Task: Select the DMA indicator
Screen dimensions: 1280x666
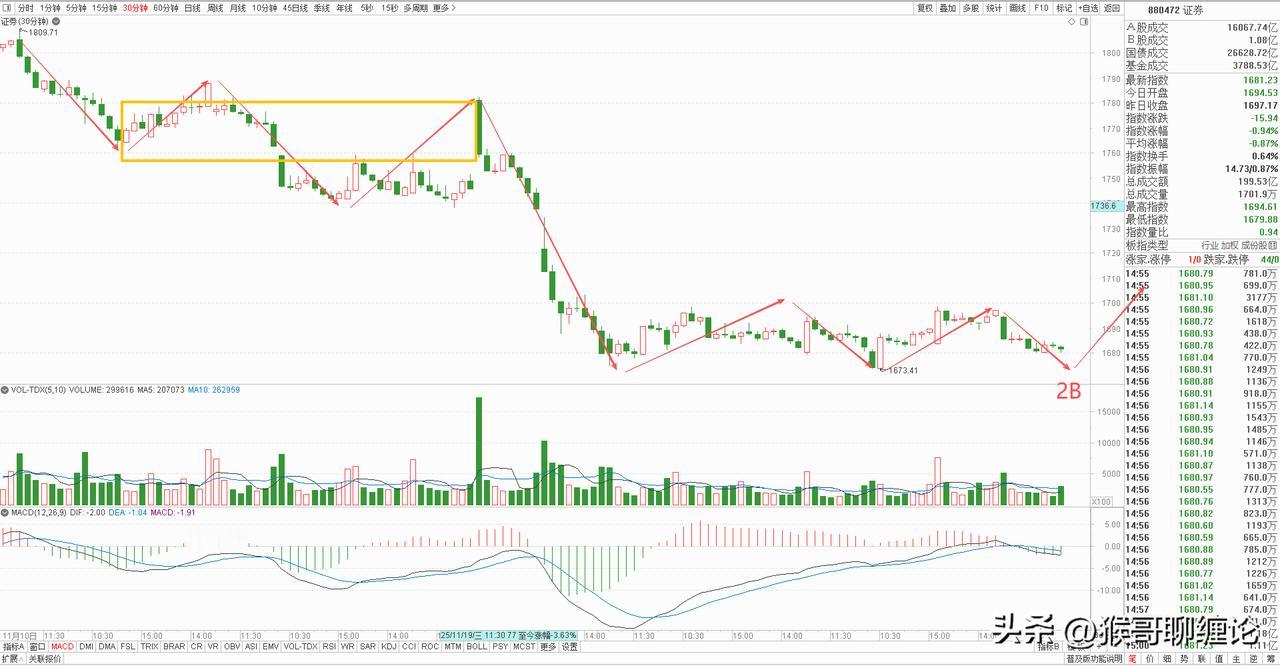Action: [107, 646]
